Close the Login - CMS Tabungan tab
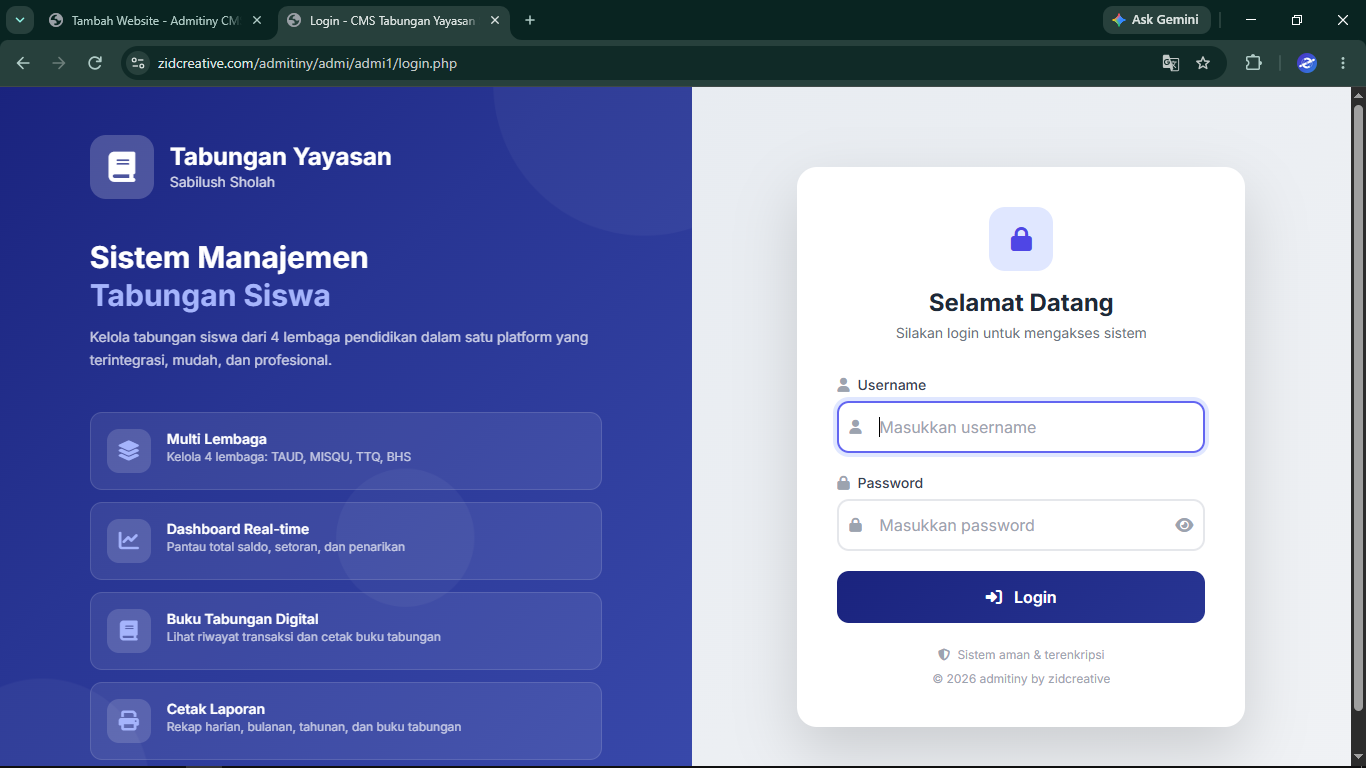Viewport: 1366px width, 768px height. point(494,20)
